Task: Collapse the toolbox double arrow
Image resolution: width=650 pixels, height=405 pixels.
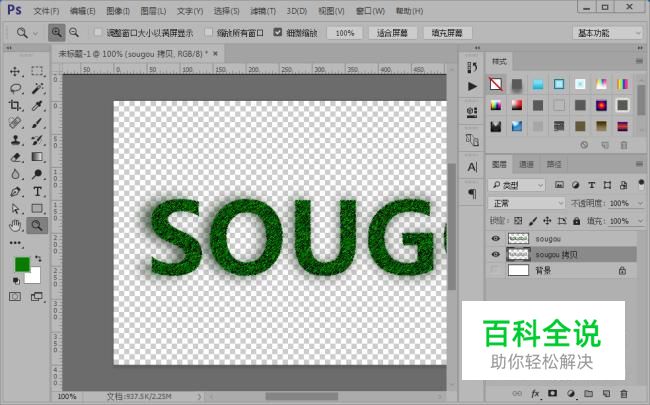Action: [x=8, y=48]
